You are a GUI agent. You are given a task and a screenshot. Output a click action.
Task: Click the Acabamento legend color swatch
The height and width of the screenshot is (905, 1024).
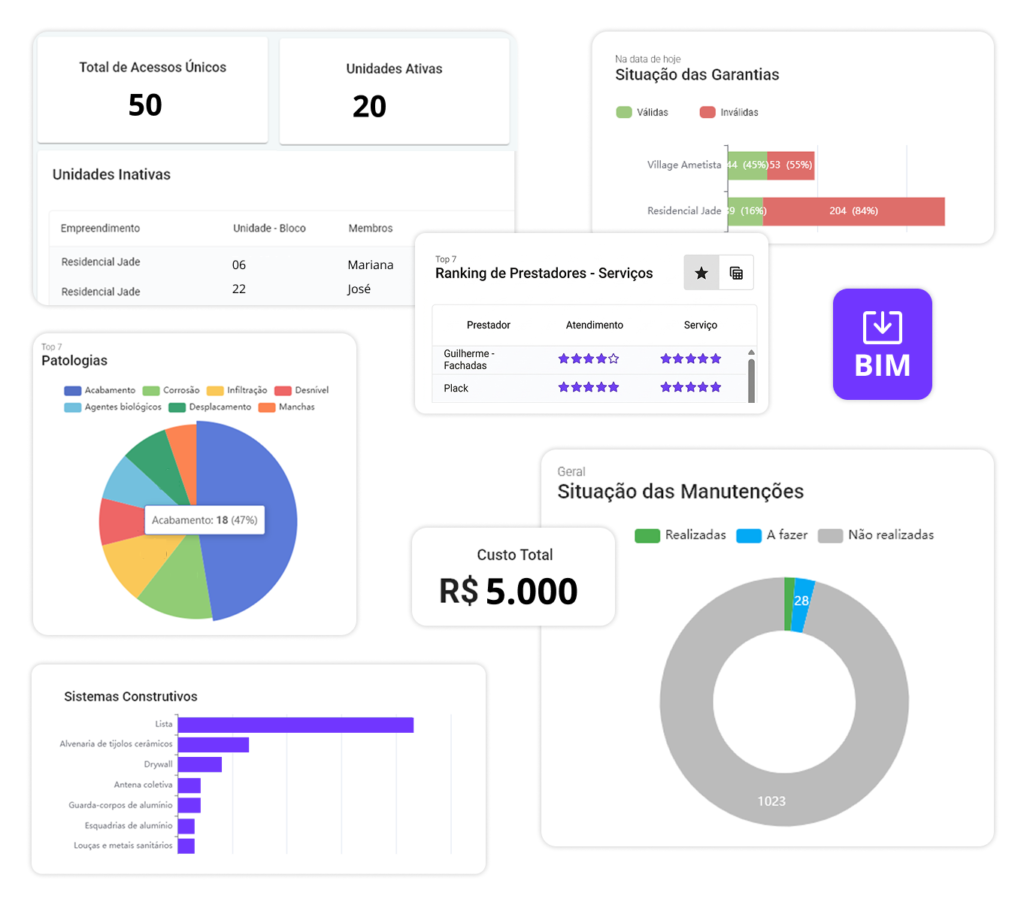point(72,390)
